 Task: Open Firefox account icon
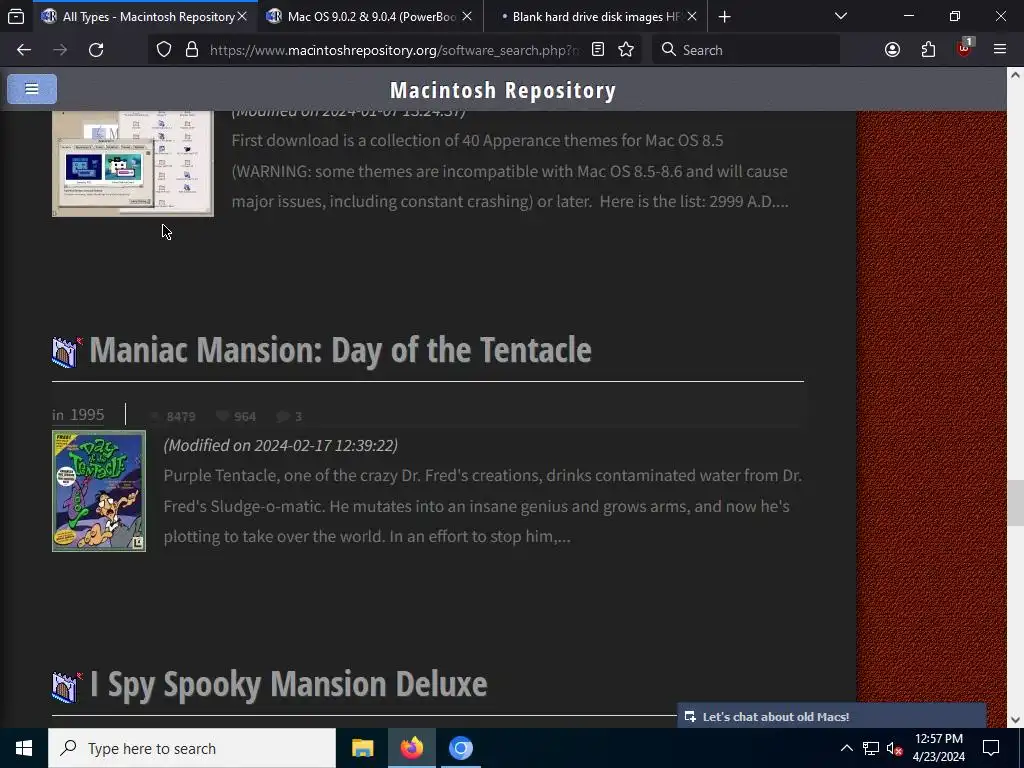(x=892, y=50)
